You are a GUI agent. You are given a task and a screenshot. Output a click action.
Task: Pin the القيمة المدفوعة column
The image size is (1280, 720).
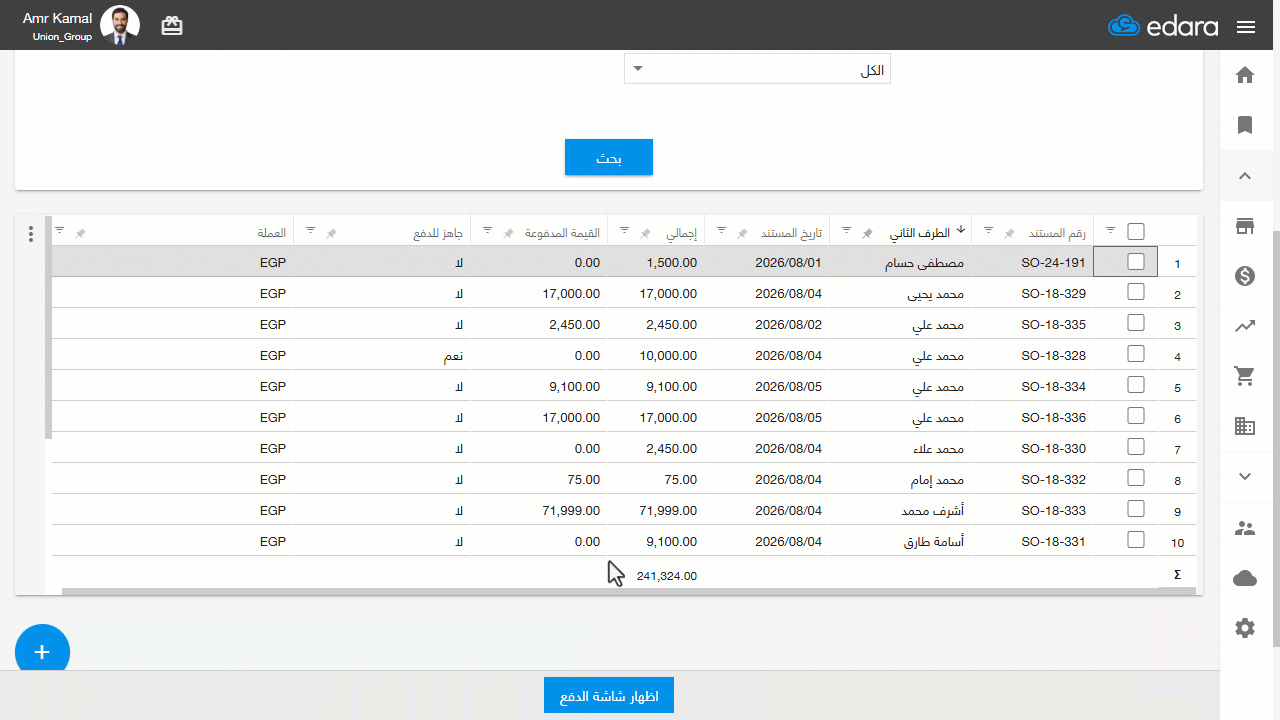pos(508,233)
